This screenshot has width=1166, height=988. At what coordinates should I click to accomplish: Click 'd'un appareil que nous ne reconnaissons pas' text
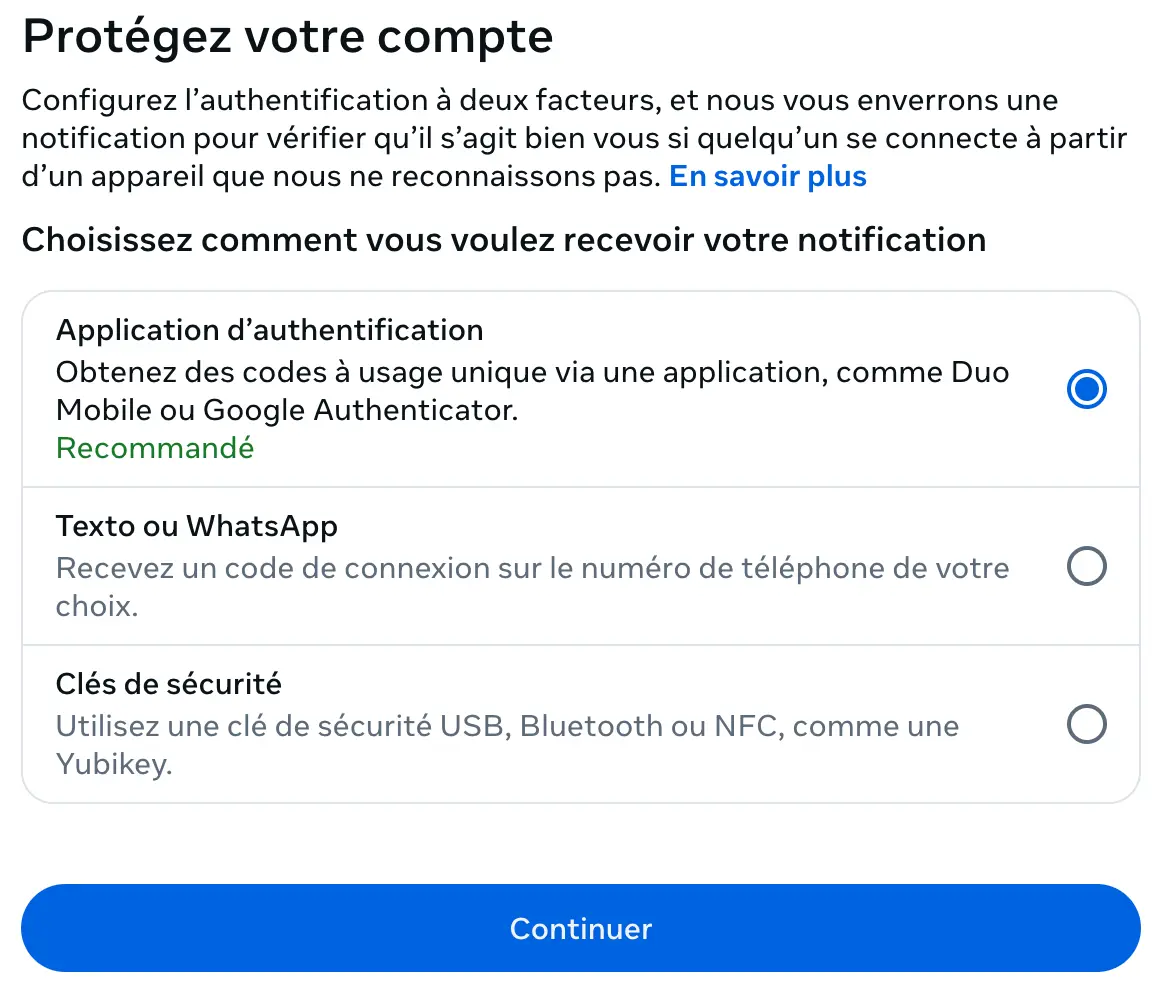[x=340, y=177]
